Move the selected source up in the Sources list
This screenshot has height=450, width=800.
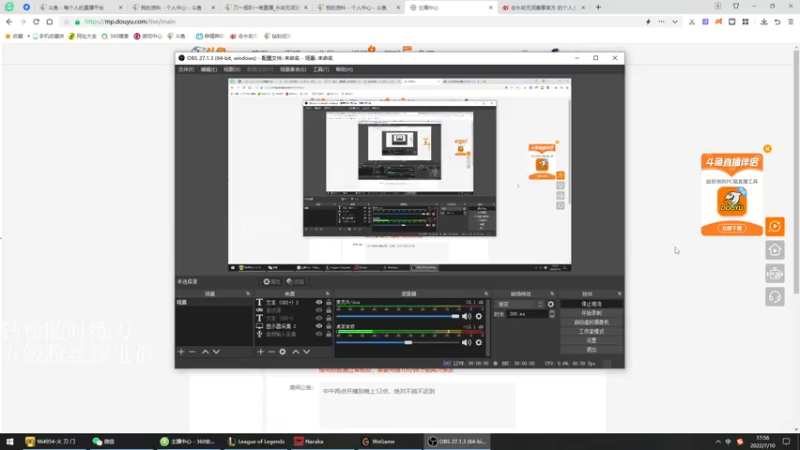coord(295,352)
